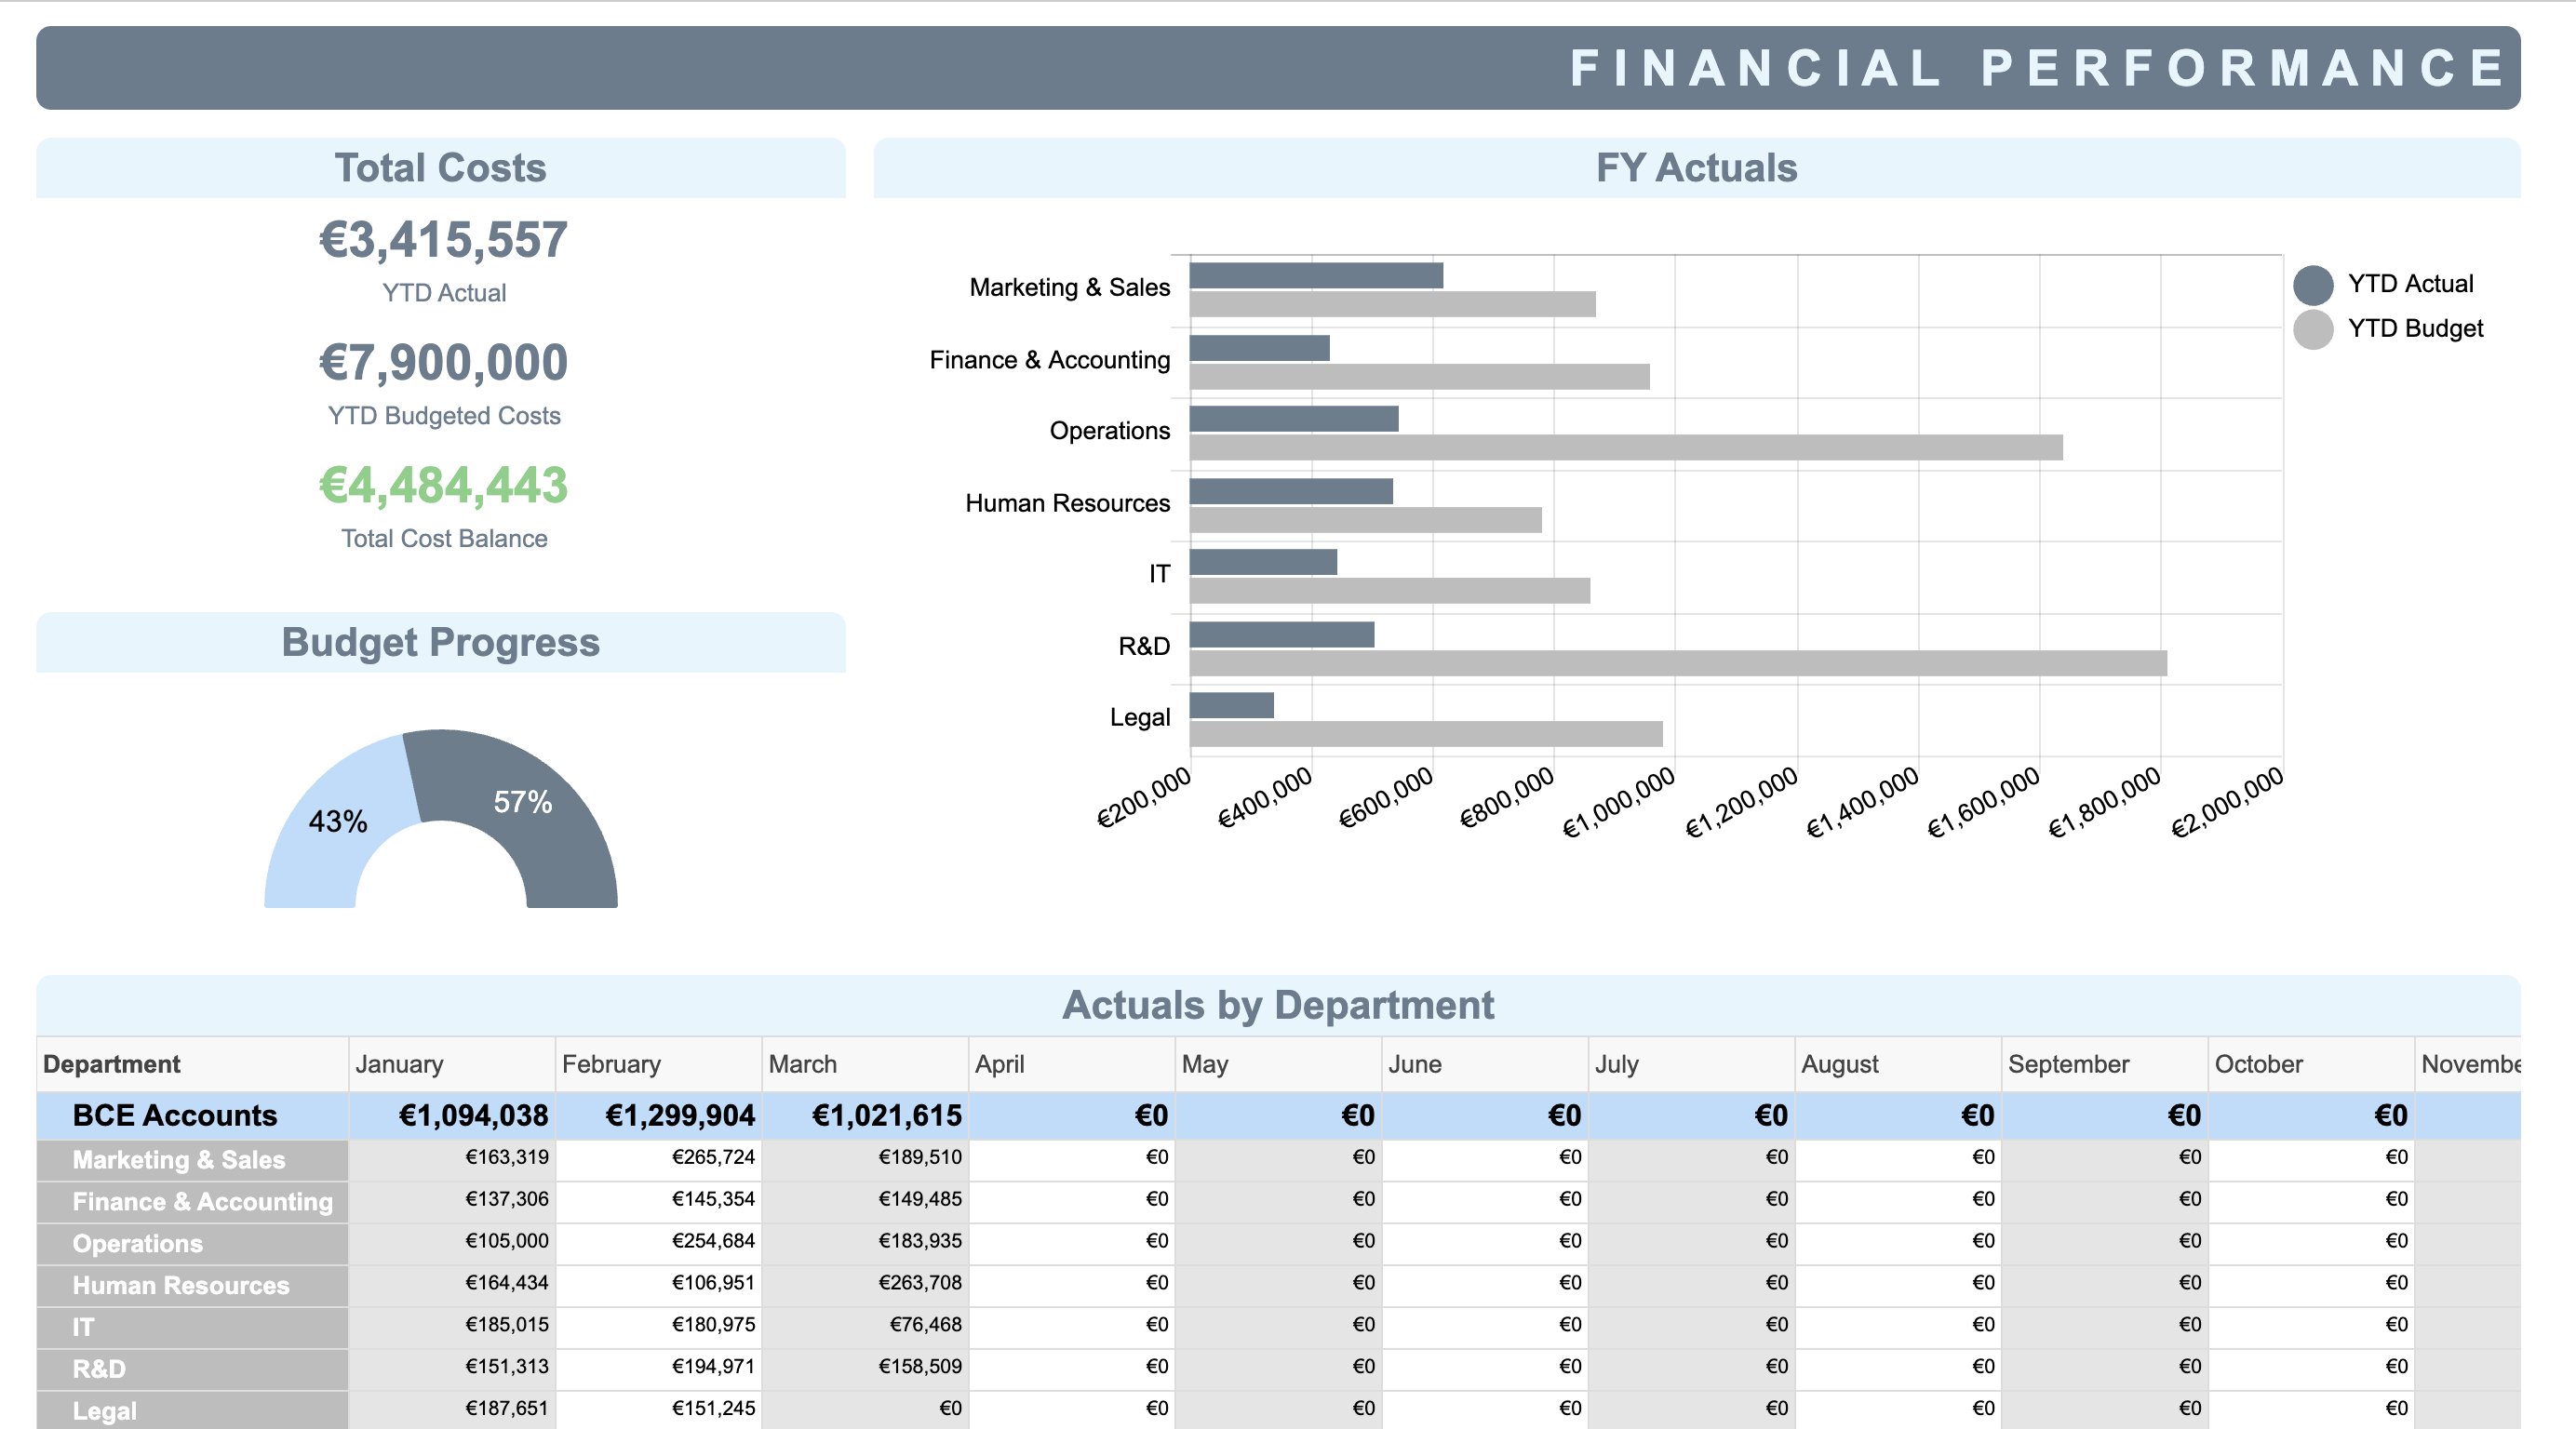Click the €3,415,557 YTD Actual figure
2576x1429 pixels.
point(443,240)
